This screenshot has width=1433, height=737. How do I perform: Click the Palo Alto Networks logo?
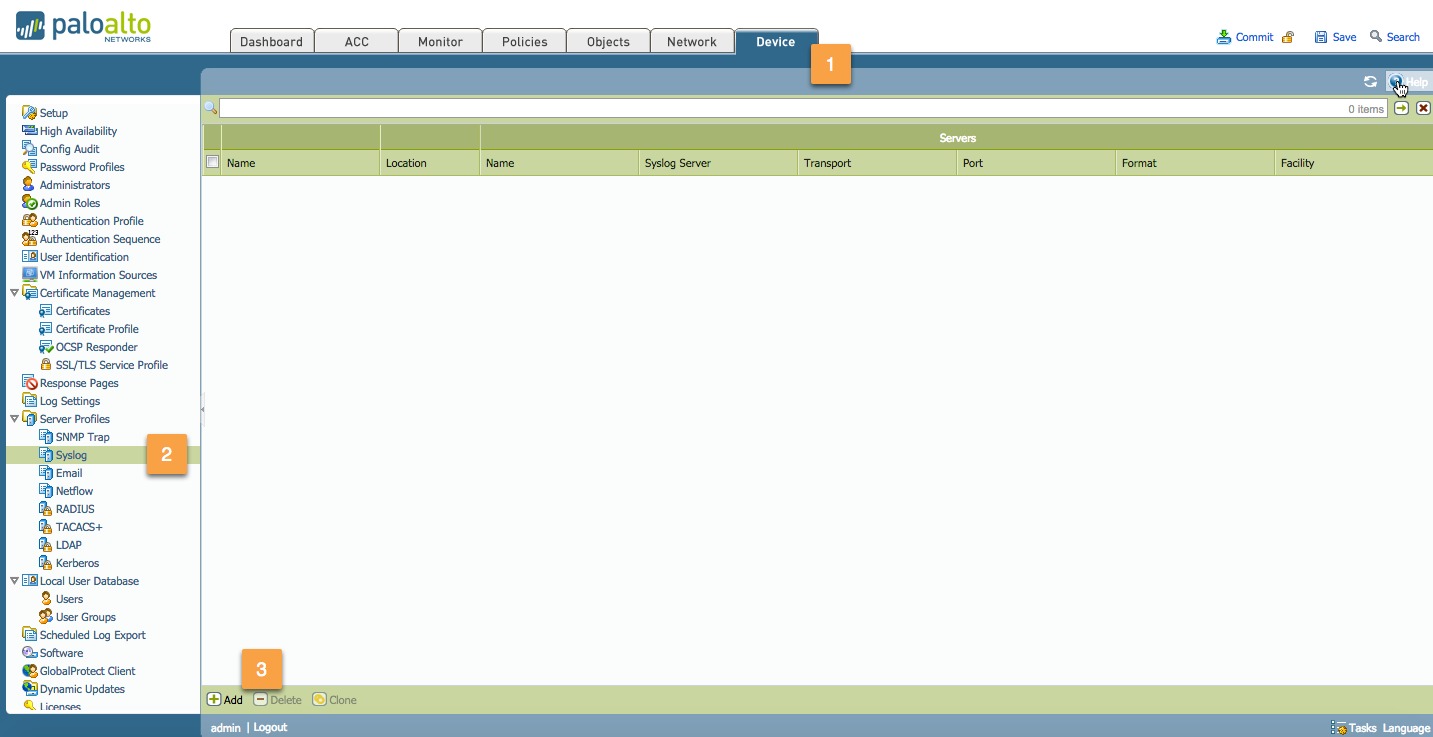coord(83,27)
